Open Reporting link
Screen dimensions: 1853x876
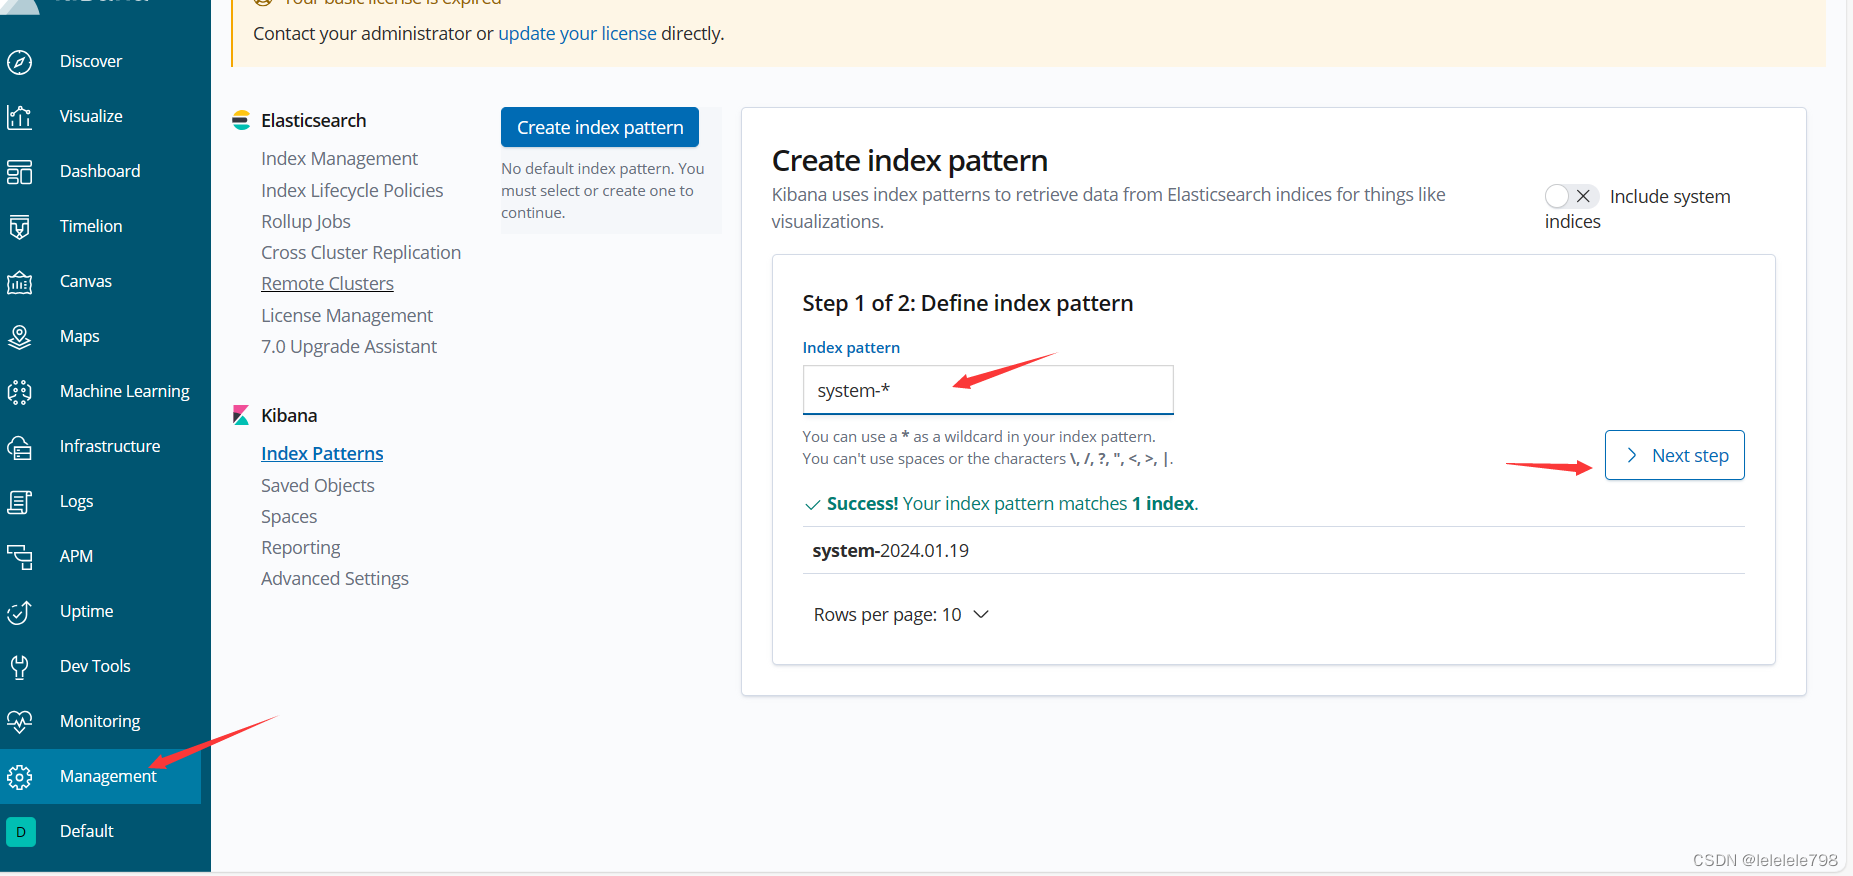tap(300, 547)
